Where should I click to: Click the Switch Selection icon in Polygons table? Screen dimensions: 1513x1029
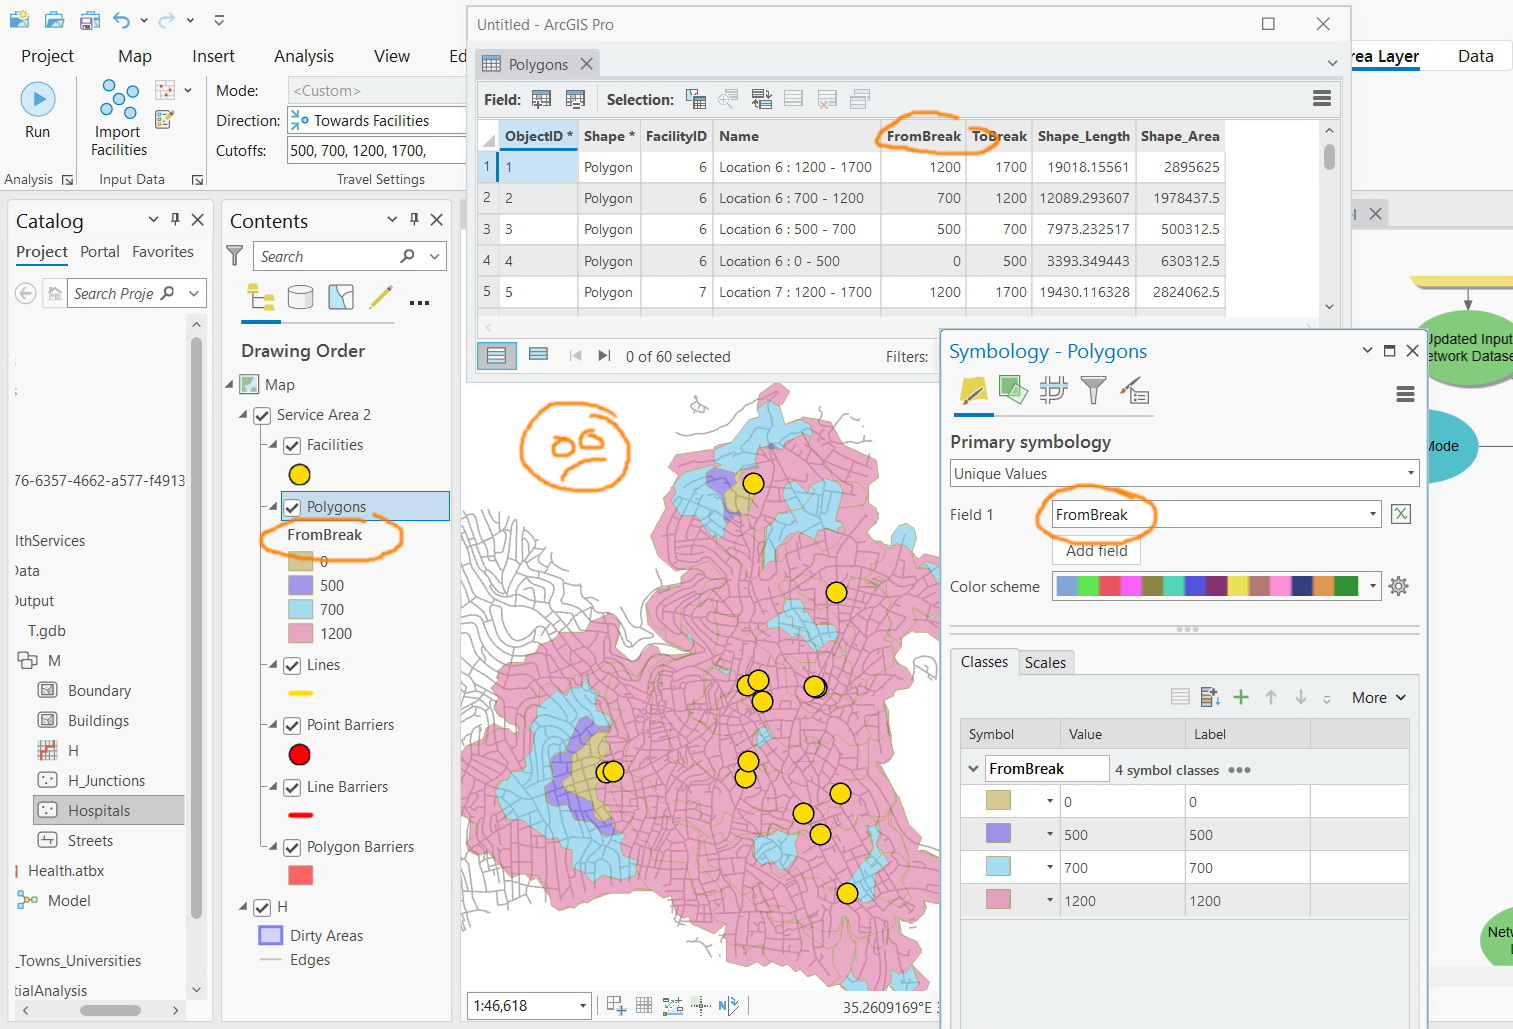click(761, 99)
